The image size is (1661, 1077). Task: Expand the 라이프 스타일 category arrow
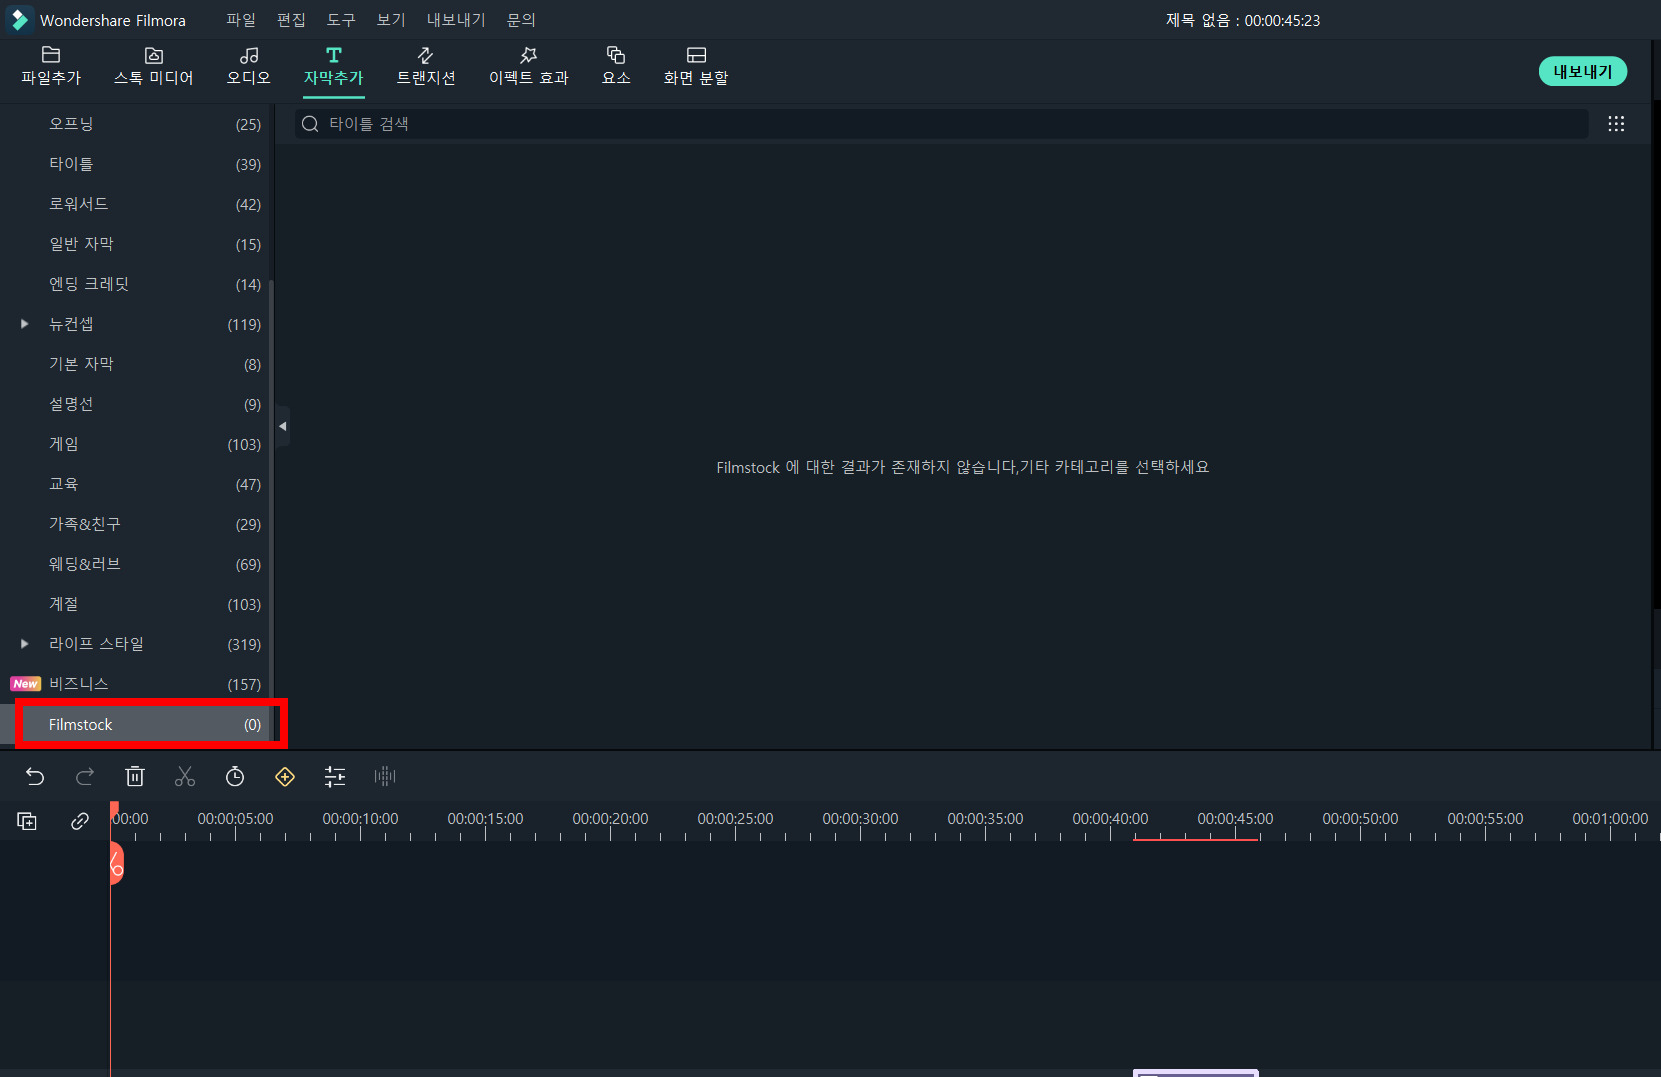pos(25,644)
